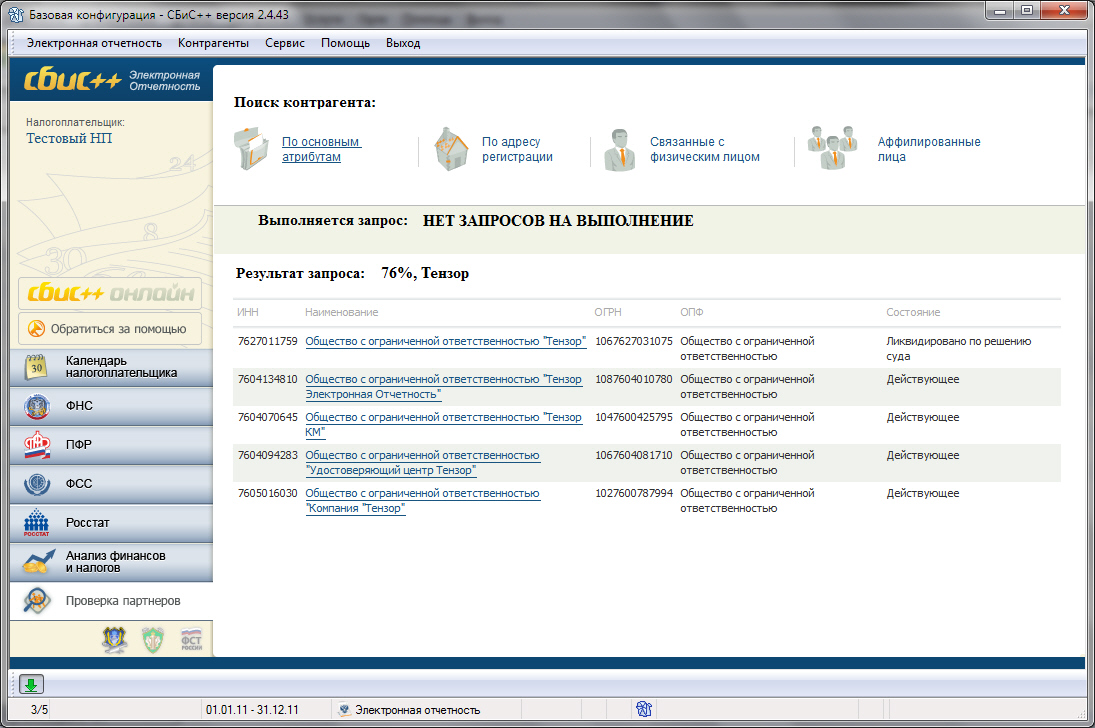Click the ФНС emblem icon
Screen dimensions: 1095x728
point(37,406)
